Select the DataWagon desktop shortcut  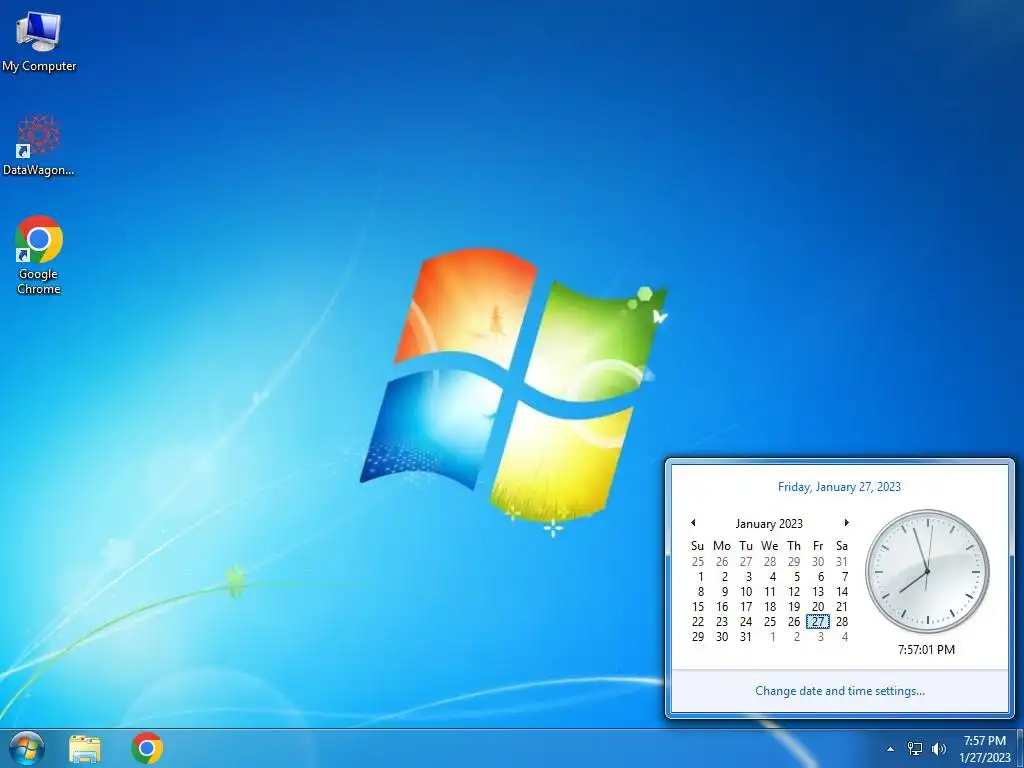coord(39,145)
